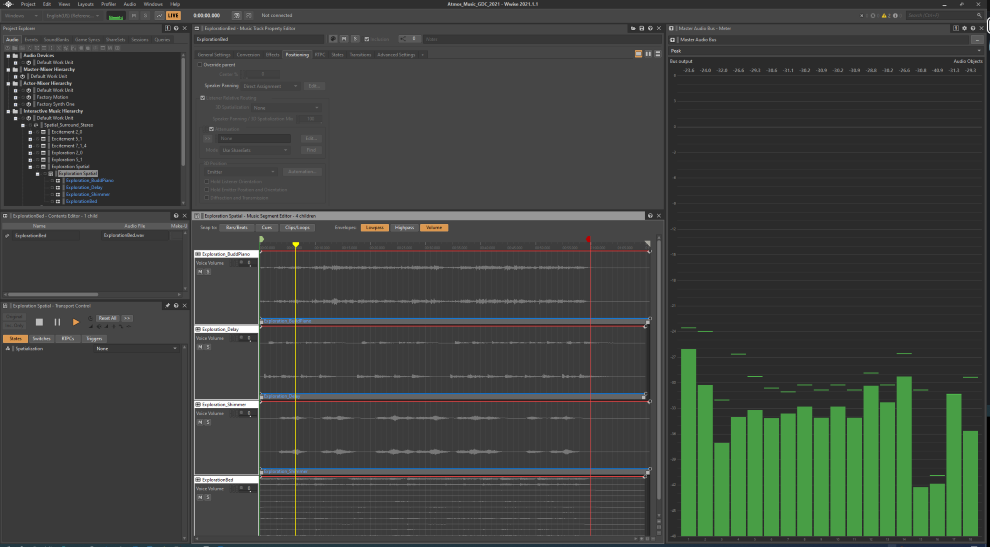Click the Automation button
The height and width of the screenshot is (547, 990).
coord(302,172)
